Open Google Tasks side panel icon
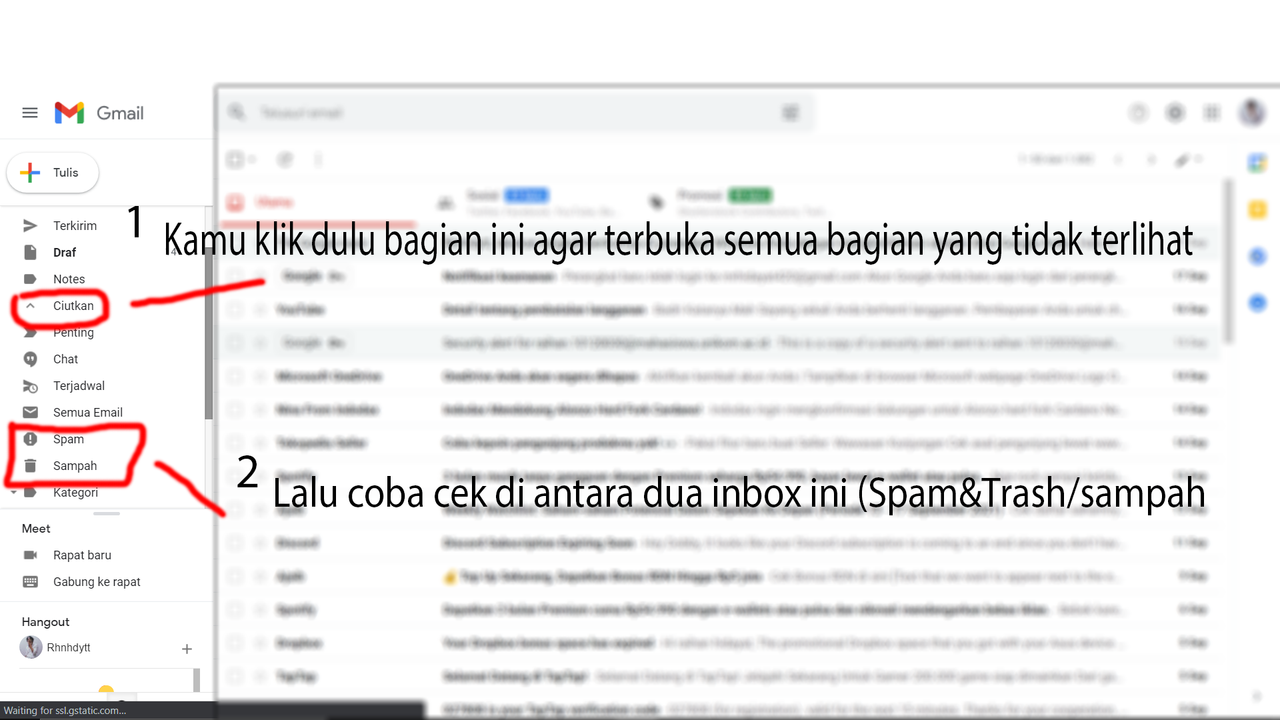This screenshot has width=1280, height=720. coord(1257,256)
